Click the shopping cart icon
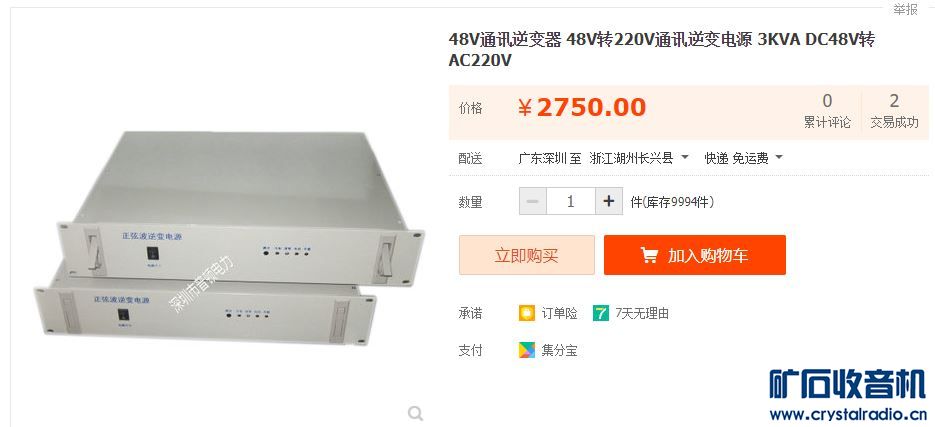 point(649,256)
